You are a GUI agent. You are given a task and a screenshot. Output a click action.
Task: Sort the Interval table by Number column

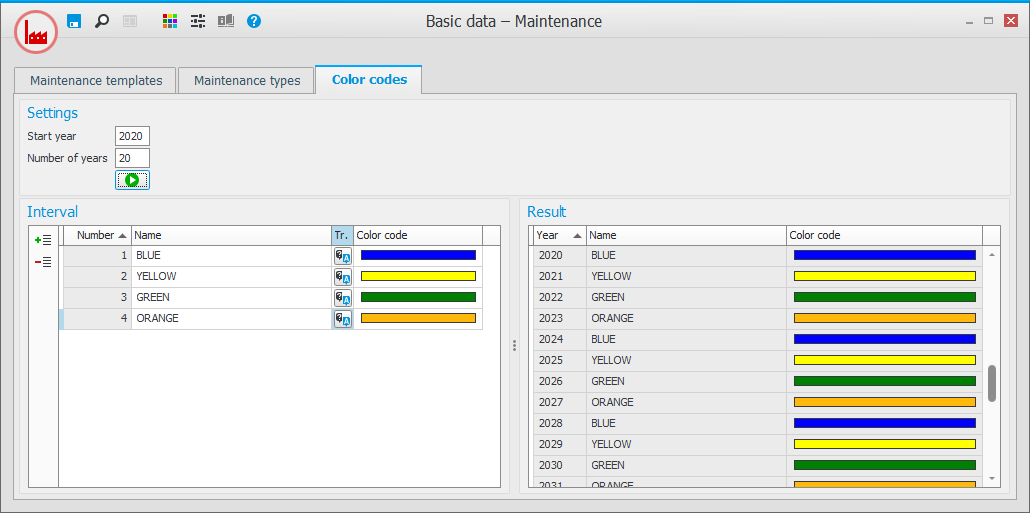(x=96, y=235)
